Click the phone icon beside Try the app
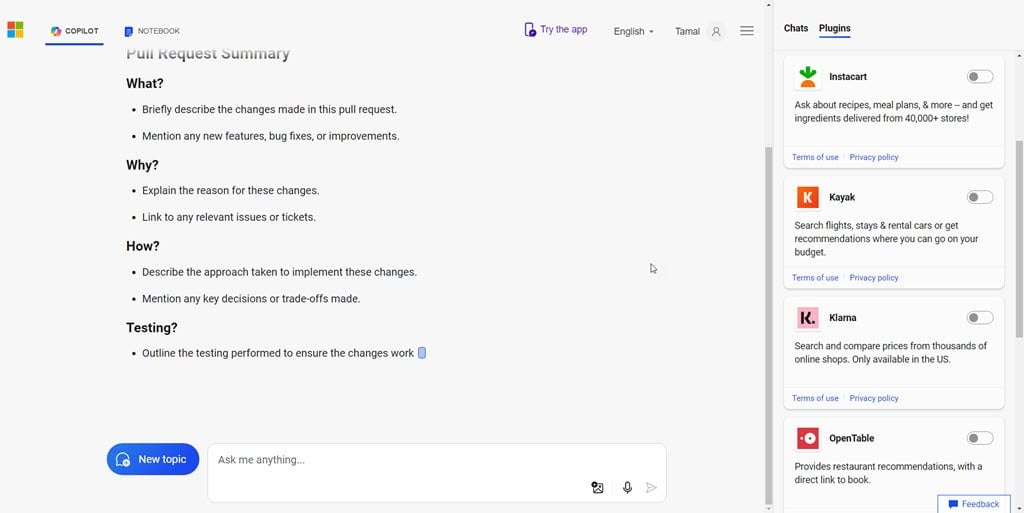The height and width of the screenshot is (513, 1024). point(530,29)
